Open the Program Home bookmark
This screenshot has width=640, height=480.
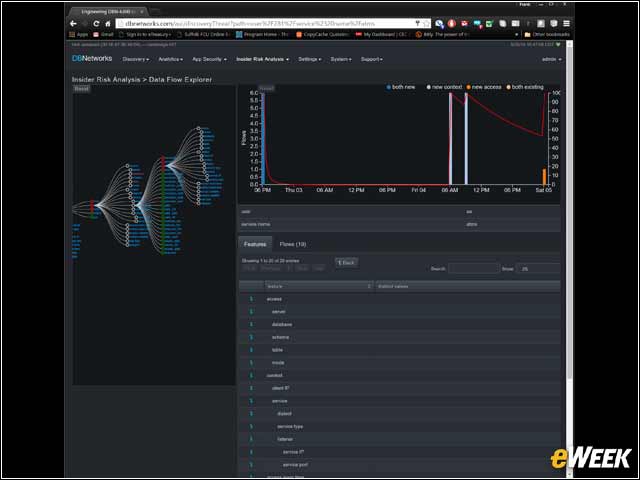click(x=262, y=35)
